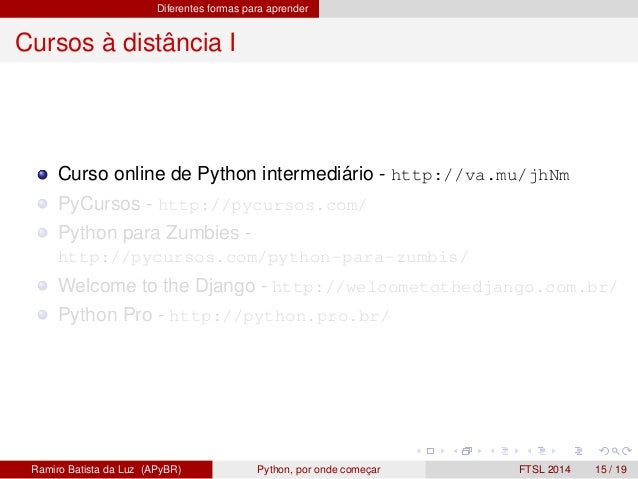Open the welcometothedjango.com.br link
638x479 pixels.
[x=445, y=287]
